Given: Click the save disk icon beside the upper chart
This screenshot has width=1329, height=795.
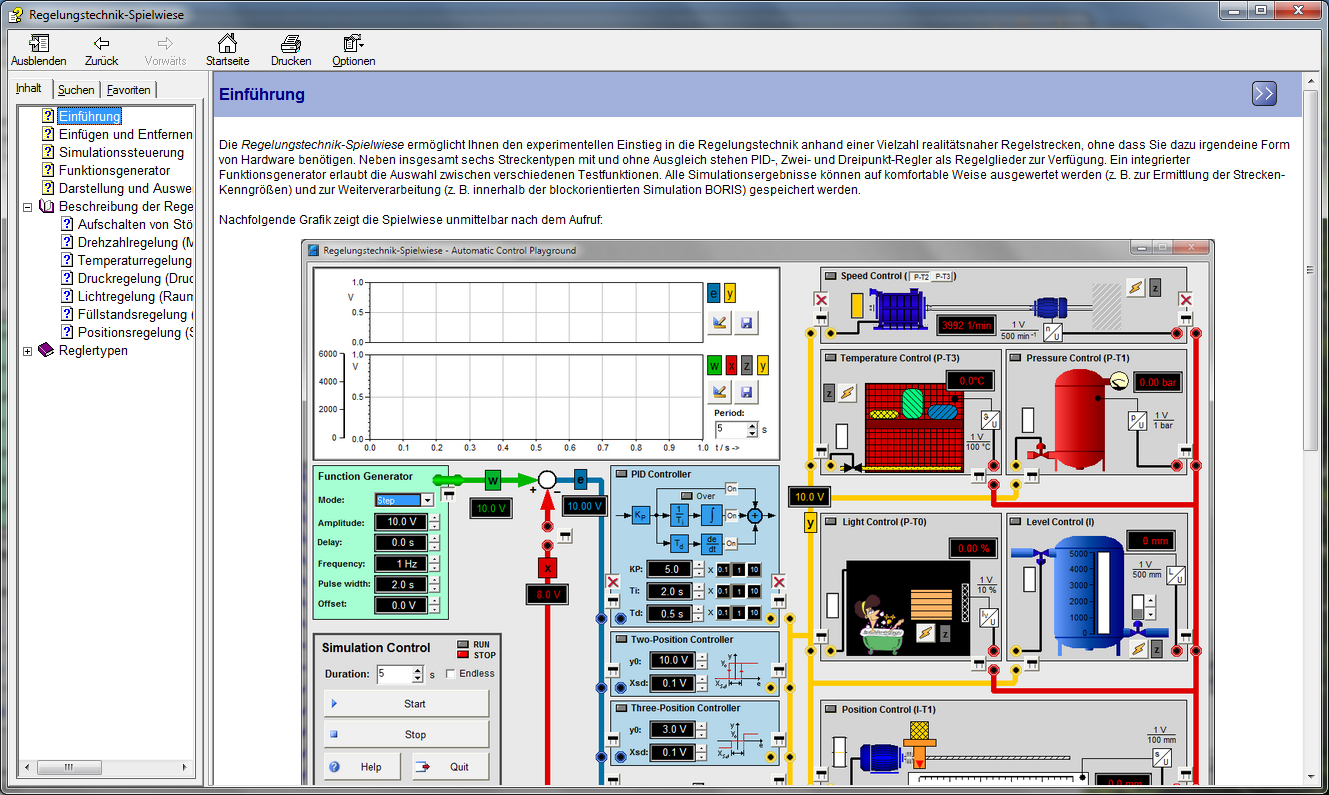Looking at the screenshot, I should point(746,322).
